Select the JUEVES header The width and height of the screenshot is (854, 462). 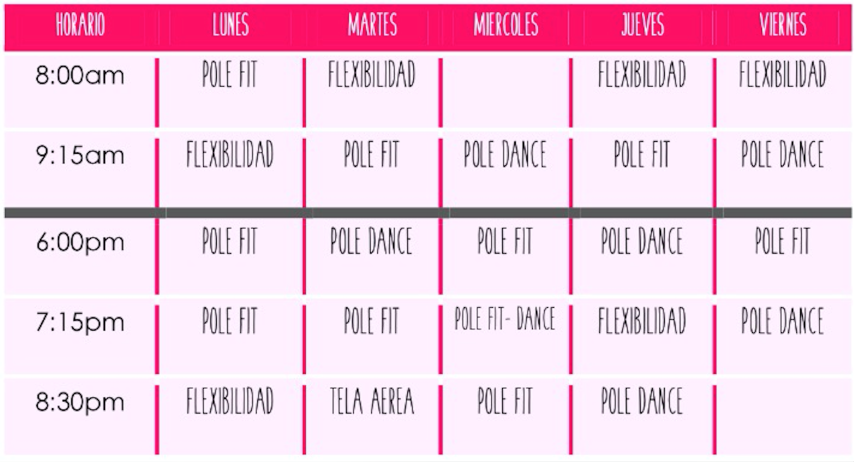(x=643, y=25)
